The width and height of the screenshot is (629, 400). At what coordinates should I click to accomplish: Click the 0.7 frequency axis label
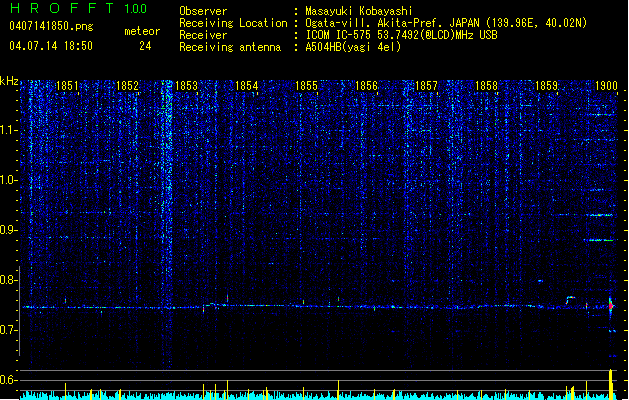[x=9, y=330]
